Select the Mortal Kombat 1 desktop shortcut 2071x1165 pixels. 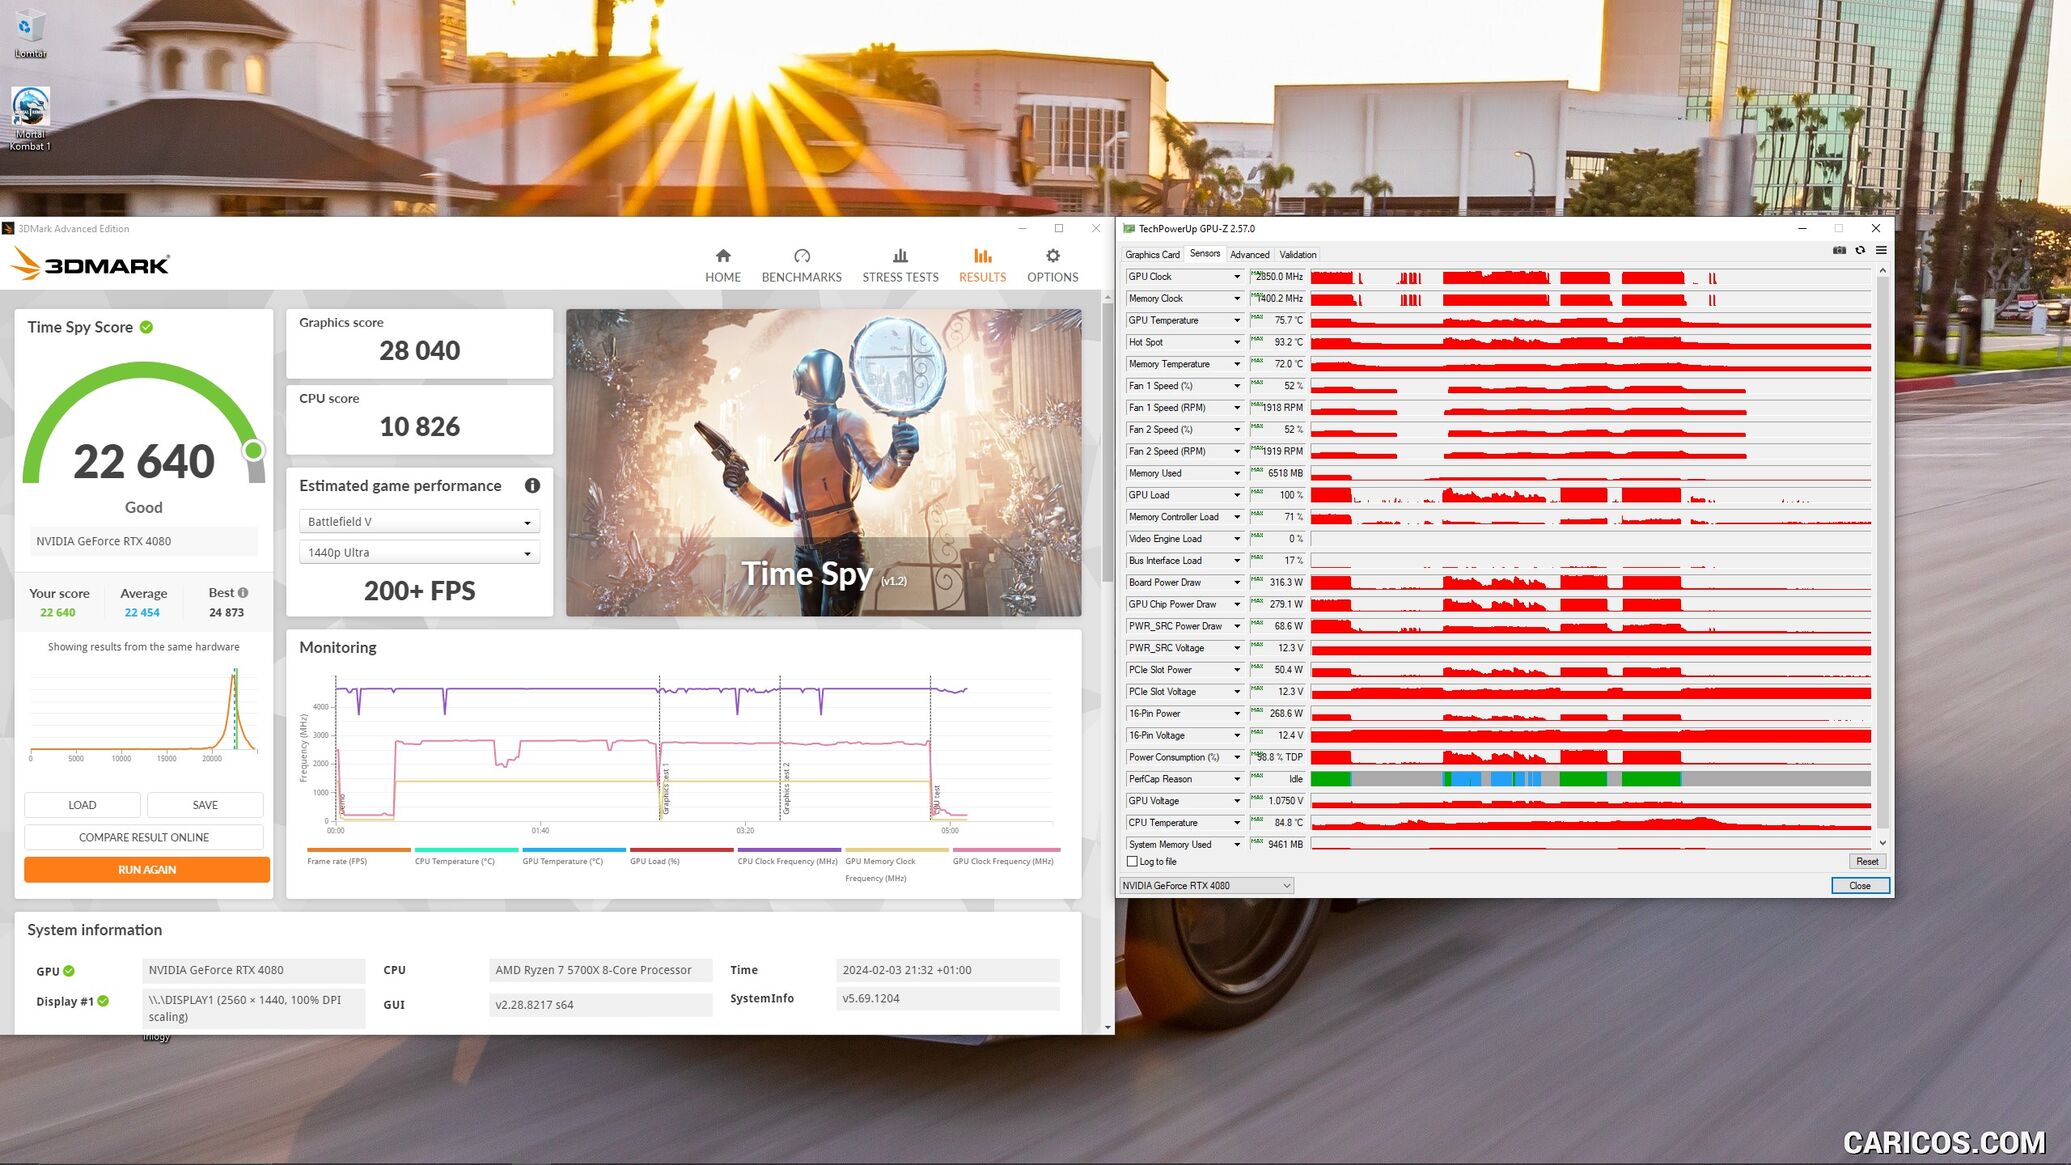click(x=30, y=119)
